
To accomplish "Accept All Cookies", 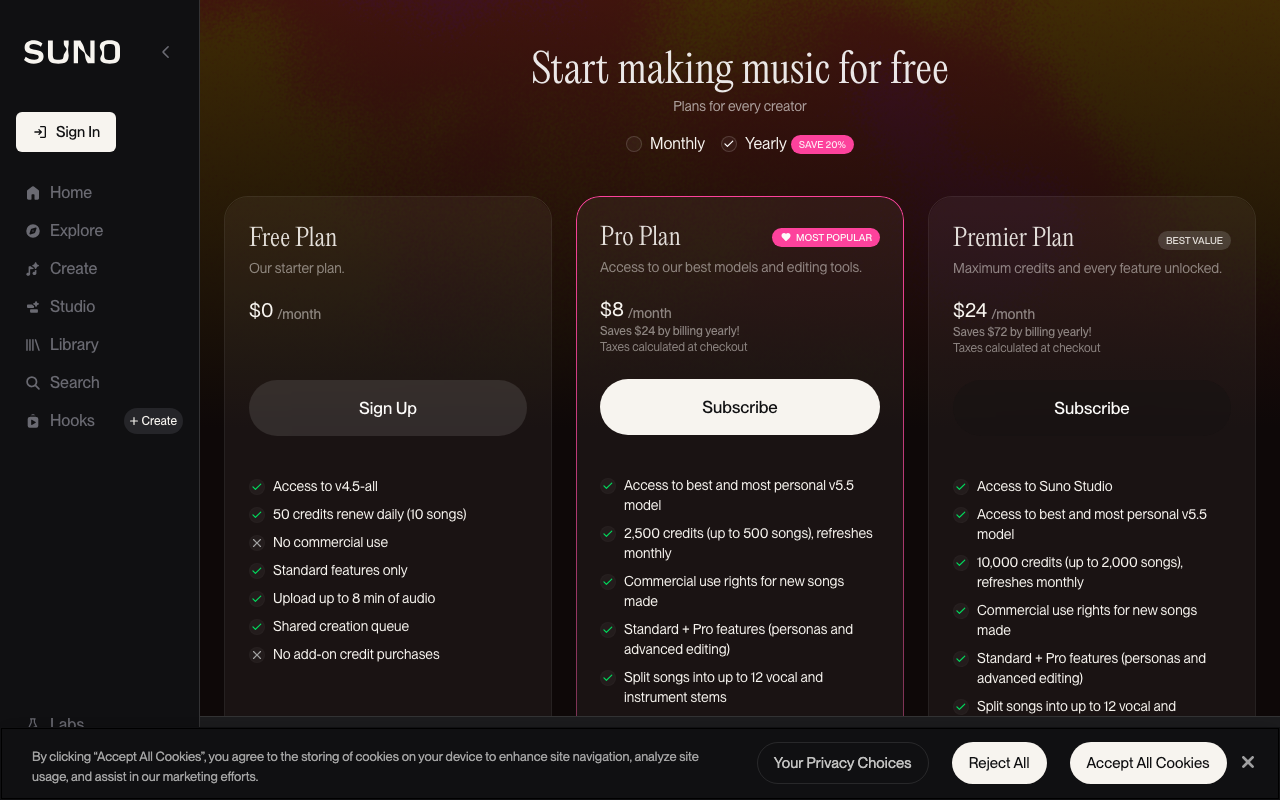I will [x=1148, y=762].
